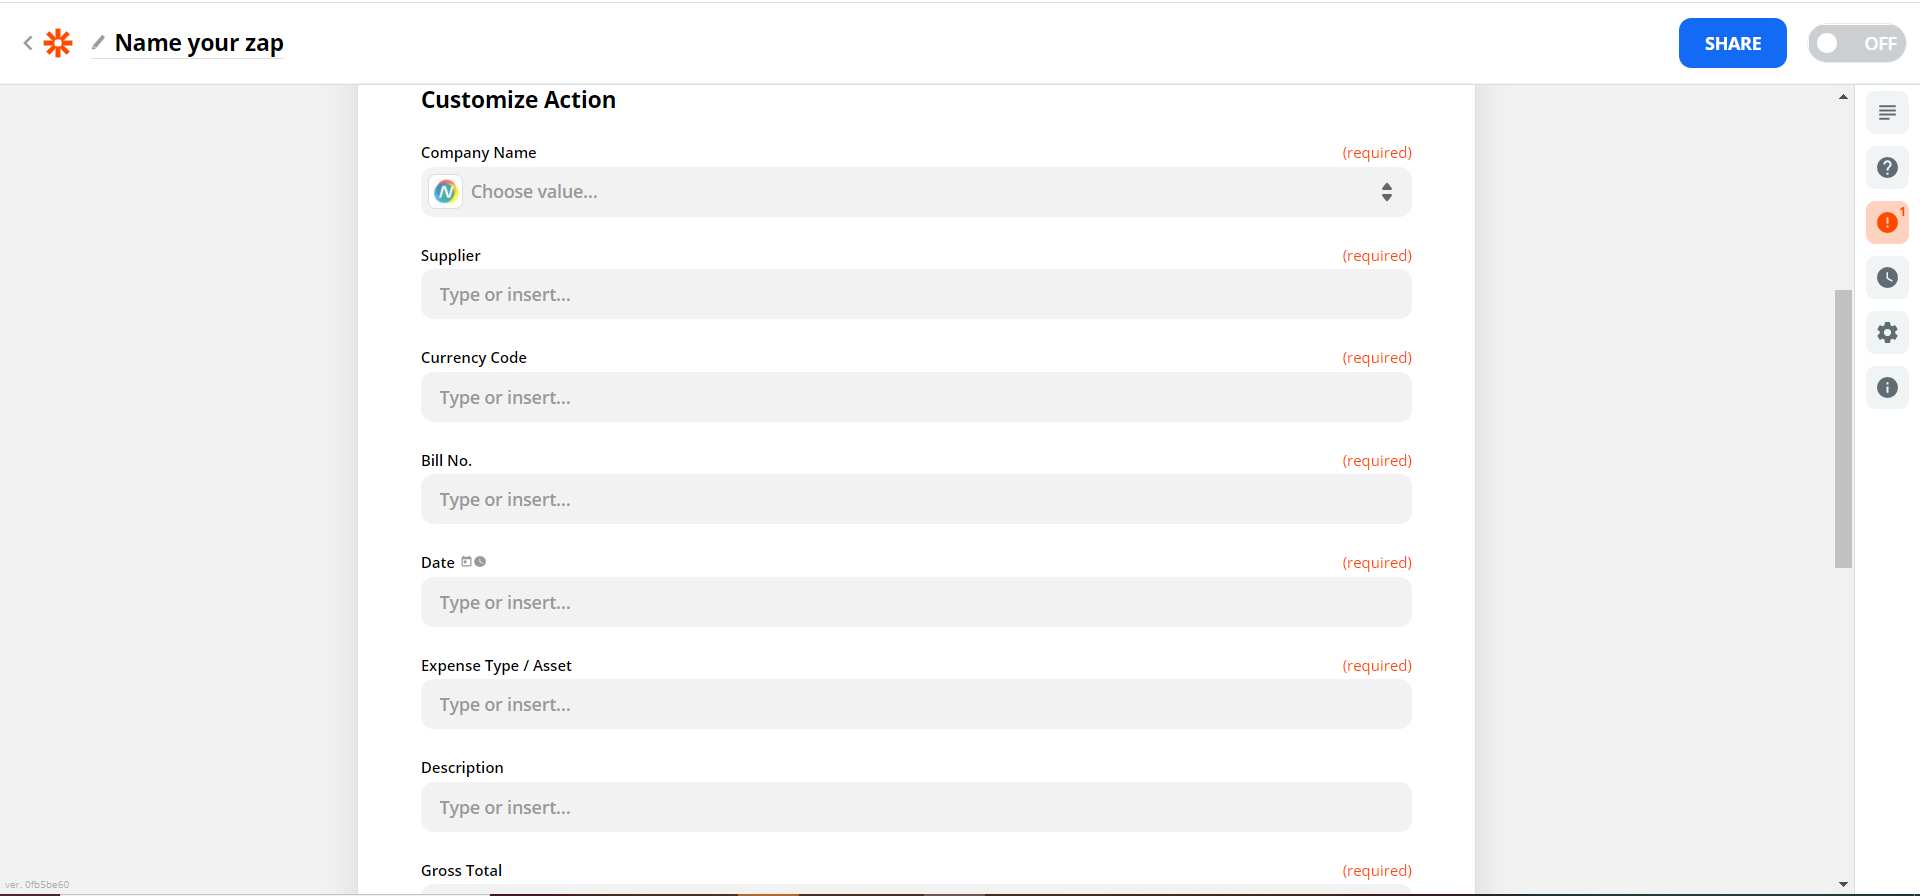The width and height of the screenshot is (1920, 896).
Task: Click the 'Supplier' field label
Action: [451, 255]
